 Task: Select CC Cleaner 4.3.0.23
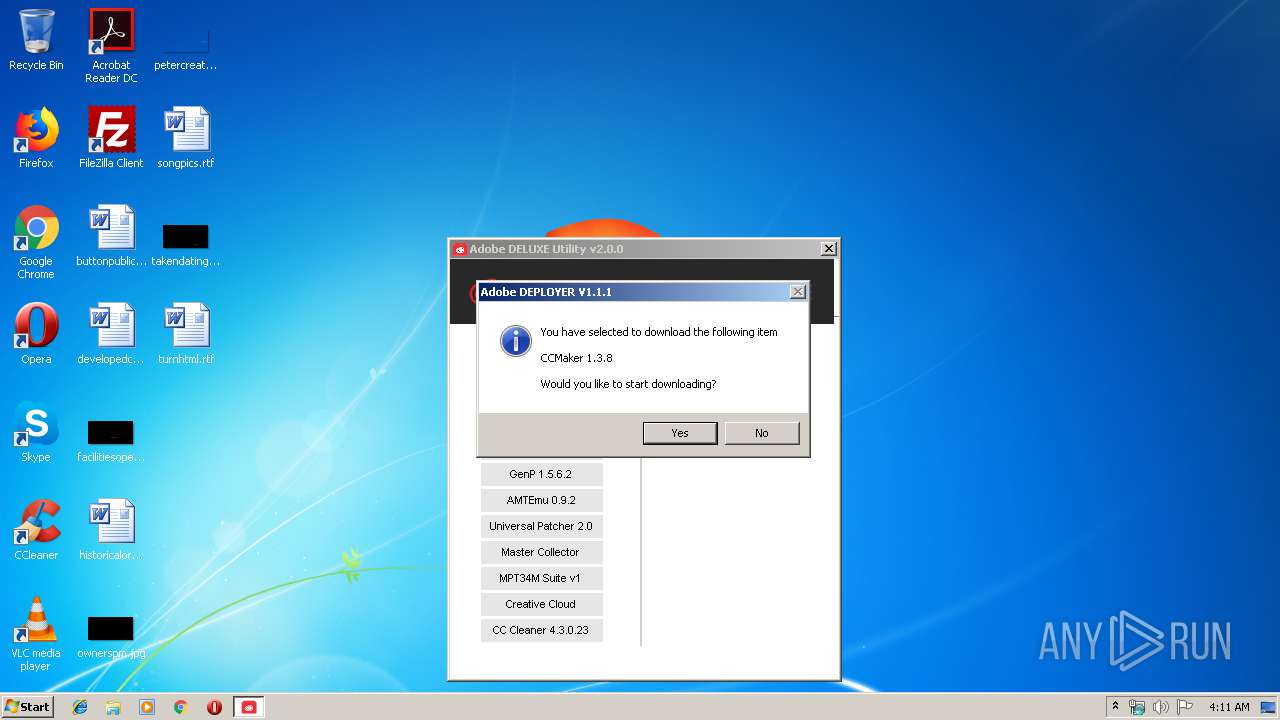coord(541,630)
